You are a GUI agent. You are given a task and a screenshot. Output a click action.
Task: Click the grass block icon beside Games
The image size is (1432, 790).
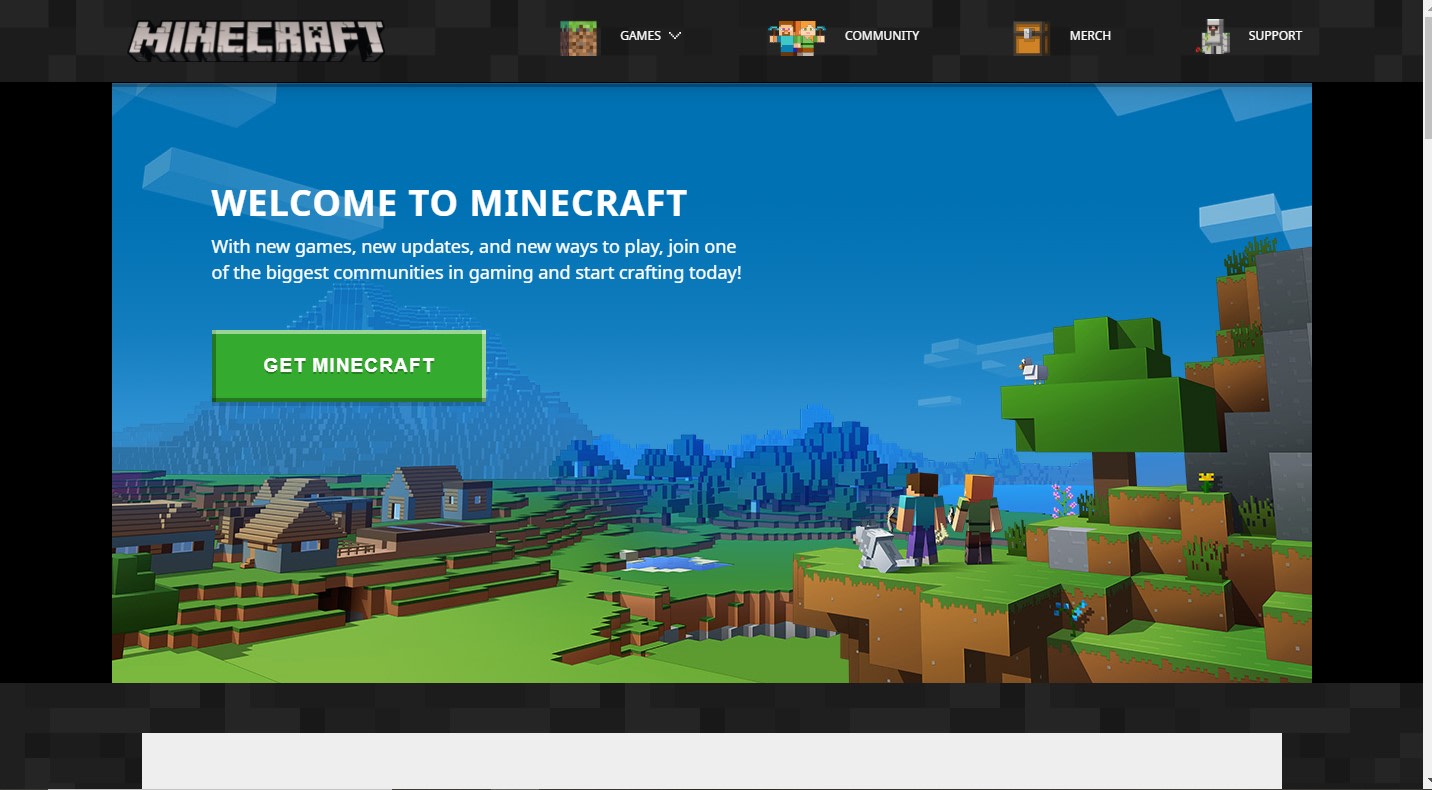pos(578,37)
